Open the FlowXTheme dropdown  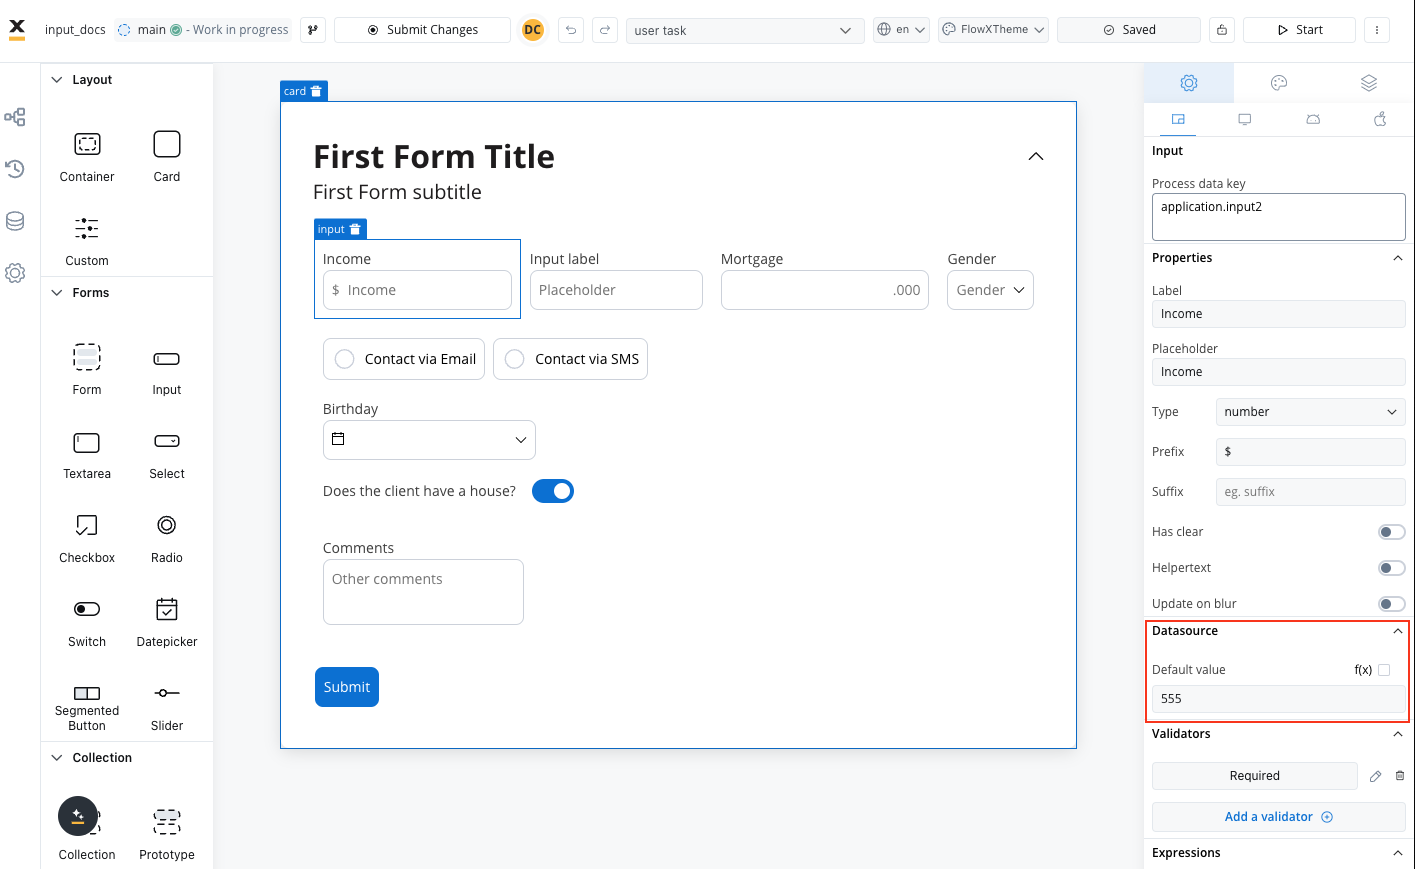[993, 30]
